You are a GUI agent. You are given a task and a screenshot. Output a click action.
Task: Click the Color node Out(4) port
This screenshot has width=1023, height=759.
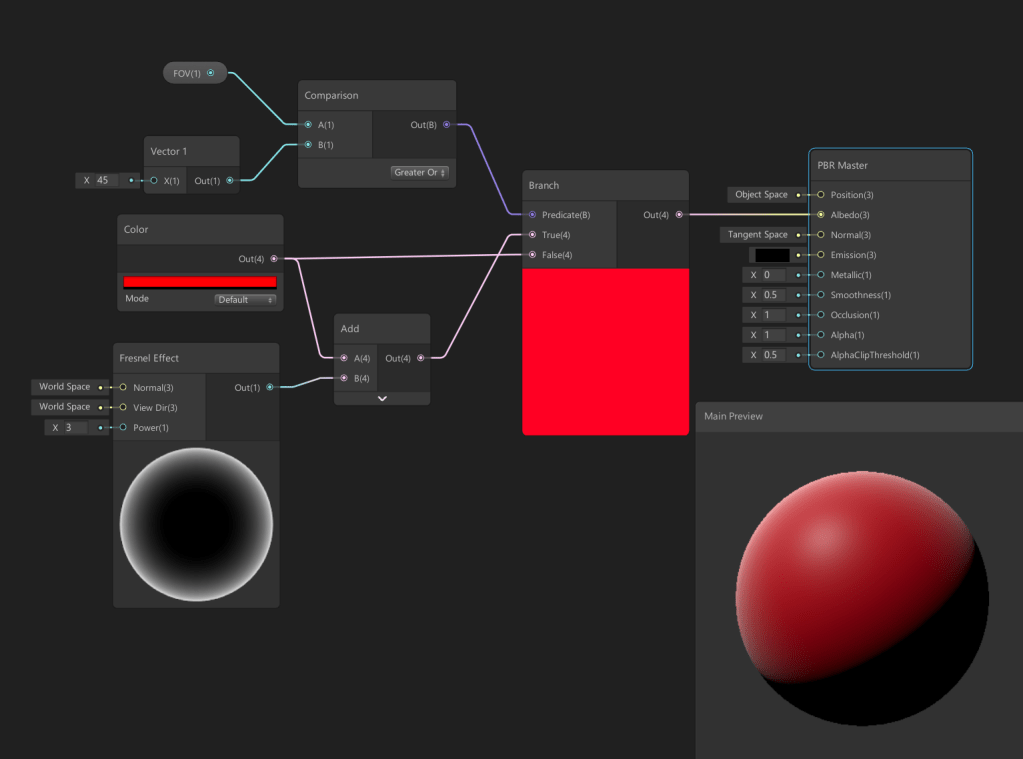tap(274, 259)
